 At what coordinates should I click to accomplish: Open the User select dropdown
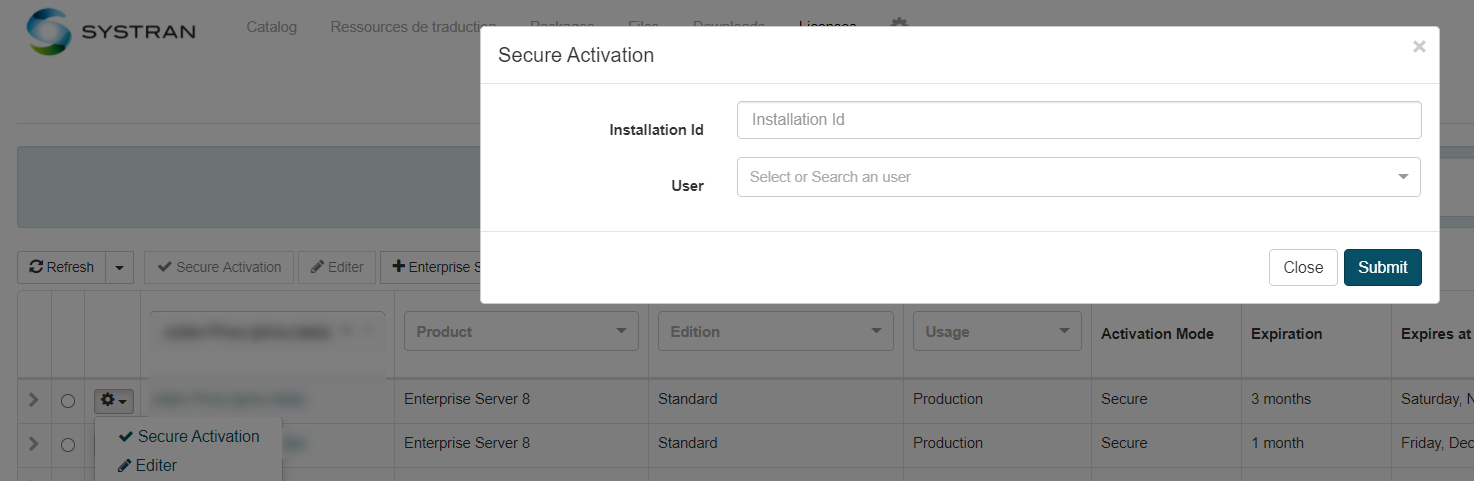click(1078, 177)
